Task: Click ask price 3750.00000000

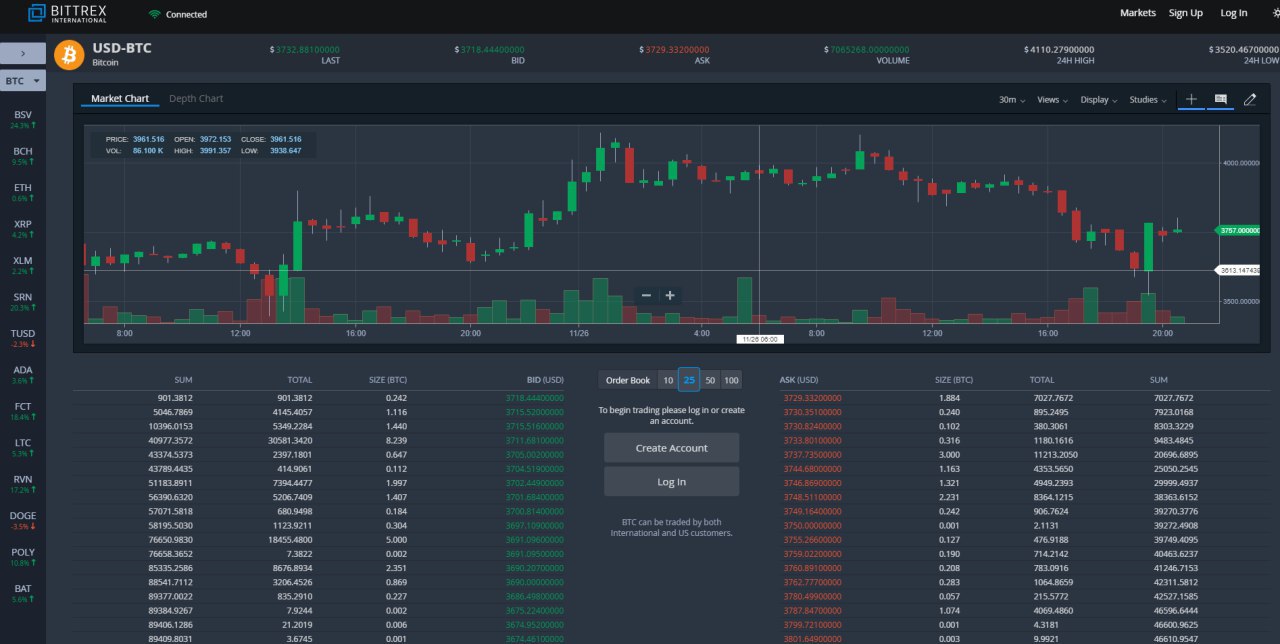Action: [813, 525]
